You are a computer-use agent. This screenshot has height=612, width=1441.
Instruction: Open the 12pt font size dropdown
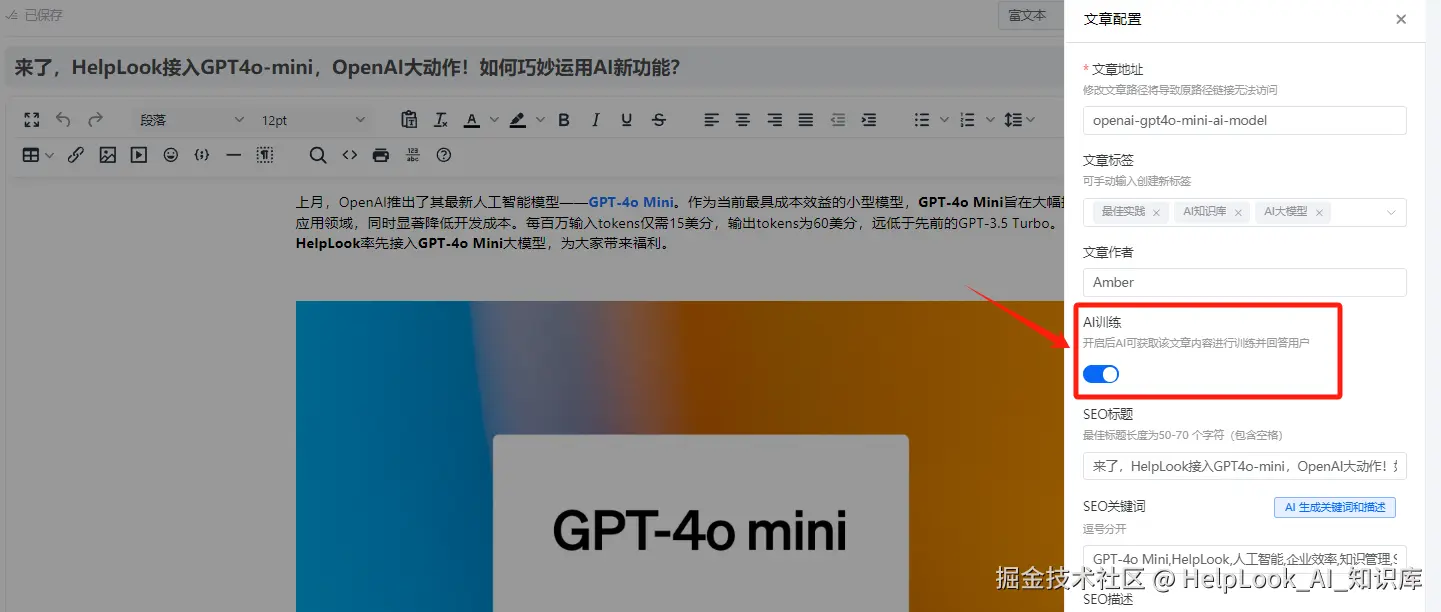click(312, 120)
